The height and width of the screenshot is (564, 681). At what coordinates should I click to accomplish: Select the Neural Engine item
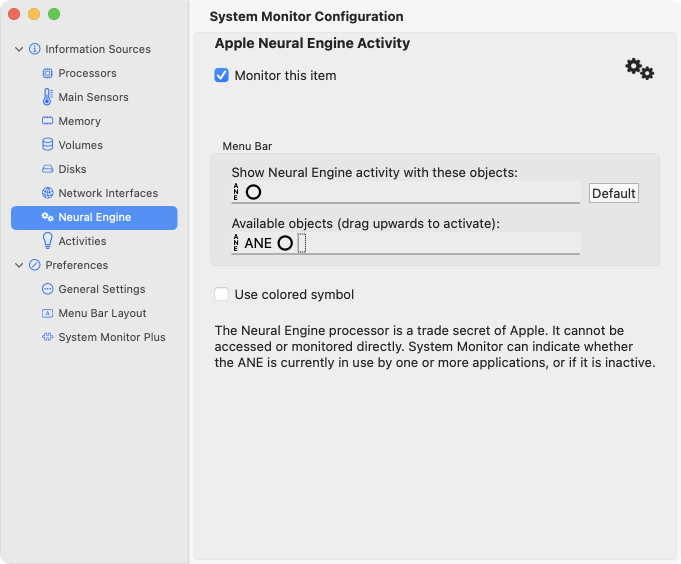(94, 218)
